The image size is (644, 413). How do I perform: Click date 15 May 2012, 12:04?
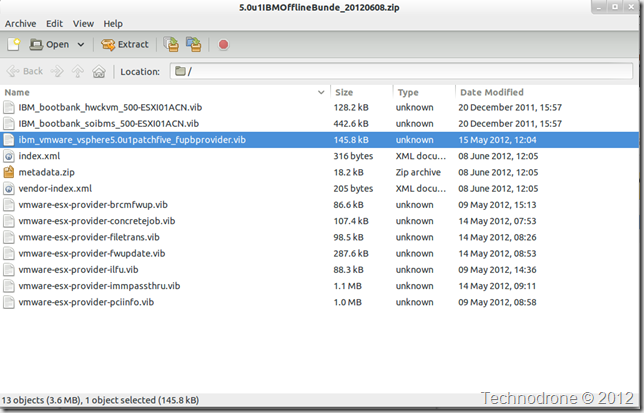(497, 140)
